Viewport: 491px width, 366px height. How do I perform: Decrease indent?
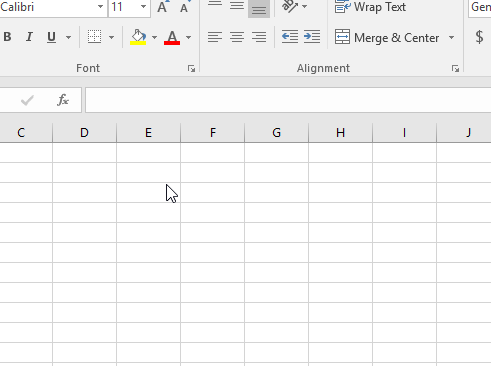pyautogui.click(x=290, y=37)
